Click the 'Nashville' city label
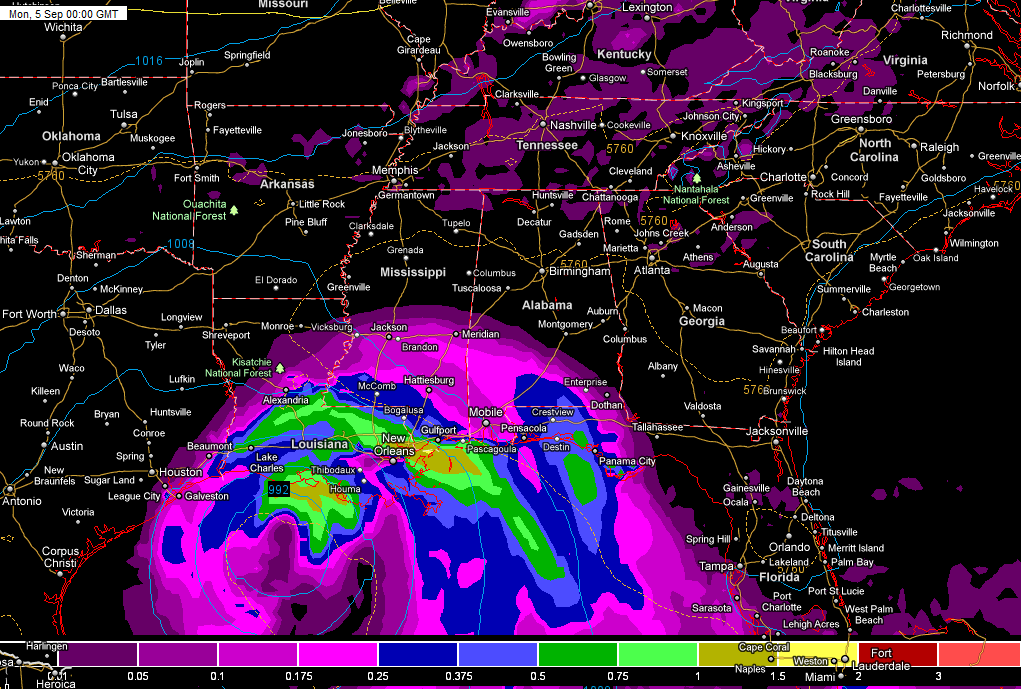 (x=573, y=125)
